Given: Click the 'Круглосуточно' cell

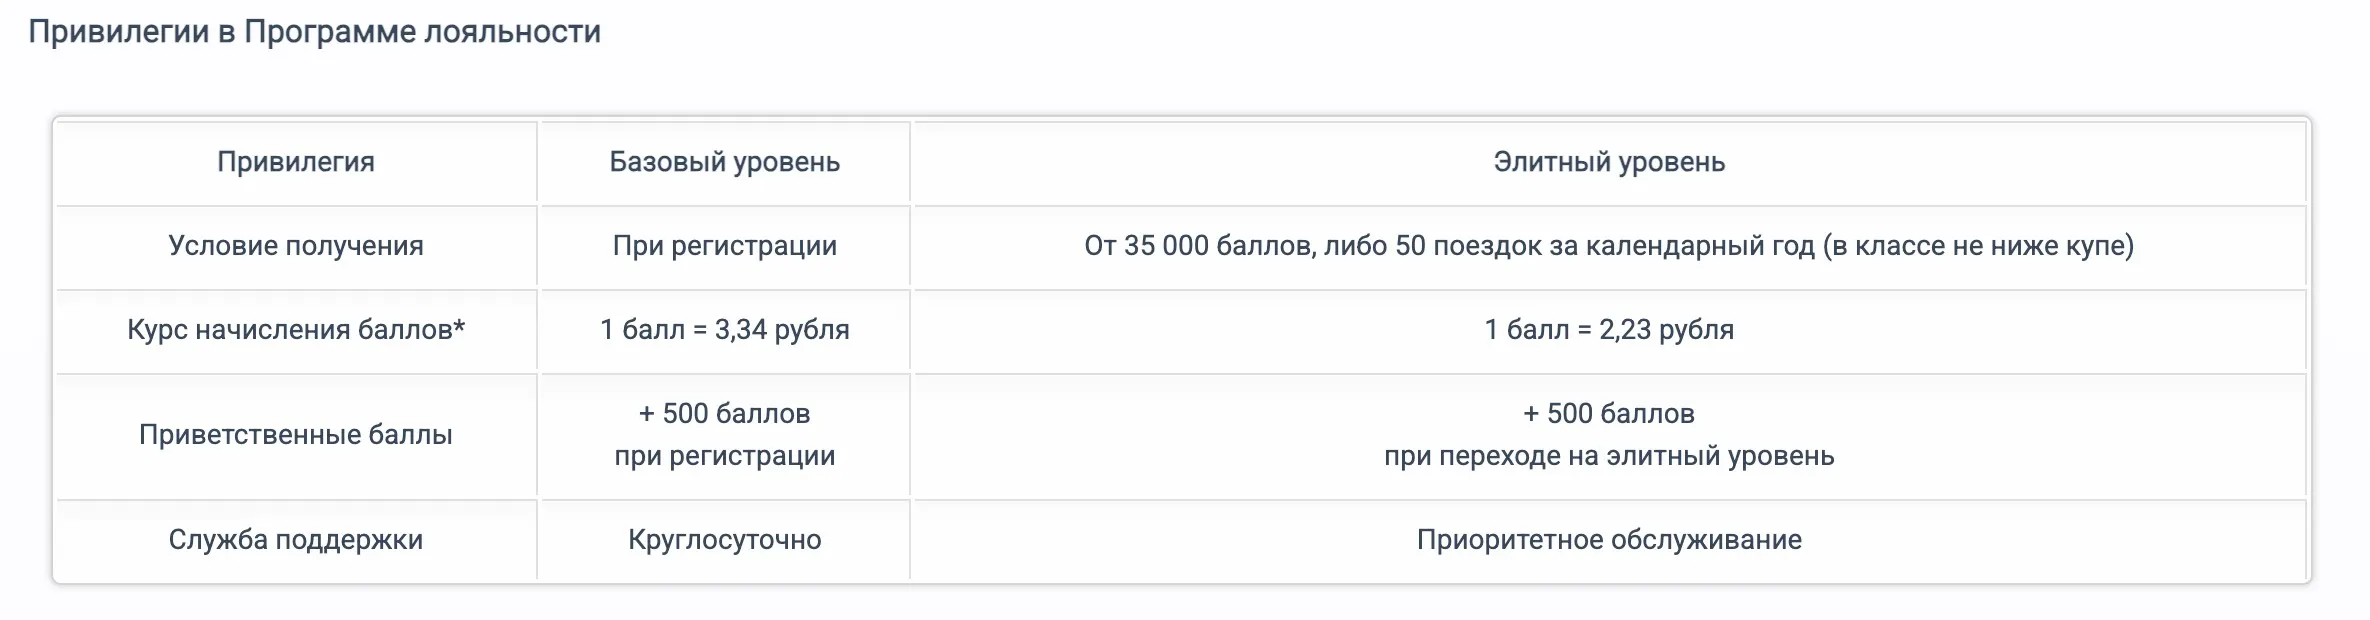Looking at the screenshot, I should pos(724,540).
